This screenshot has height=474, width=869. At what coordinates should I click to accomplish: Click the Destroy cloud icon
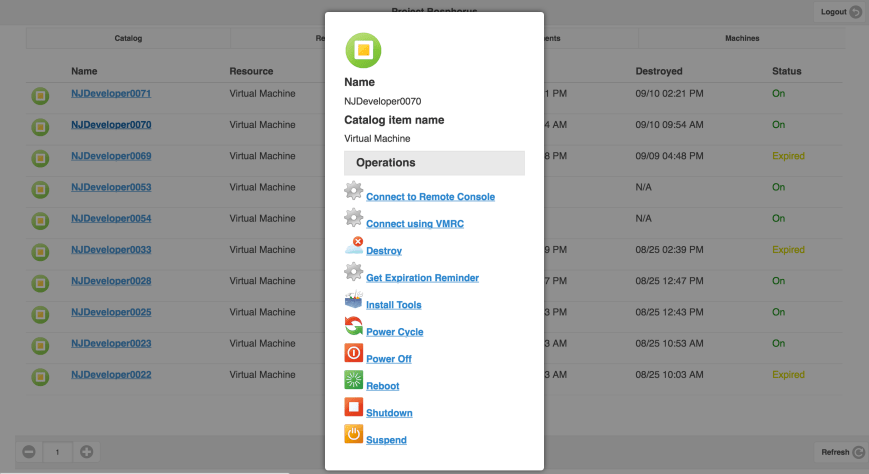click(x=353, y=245)
